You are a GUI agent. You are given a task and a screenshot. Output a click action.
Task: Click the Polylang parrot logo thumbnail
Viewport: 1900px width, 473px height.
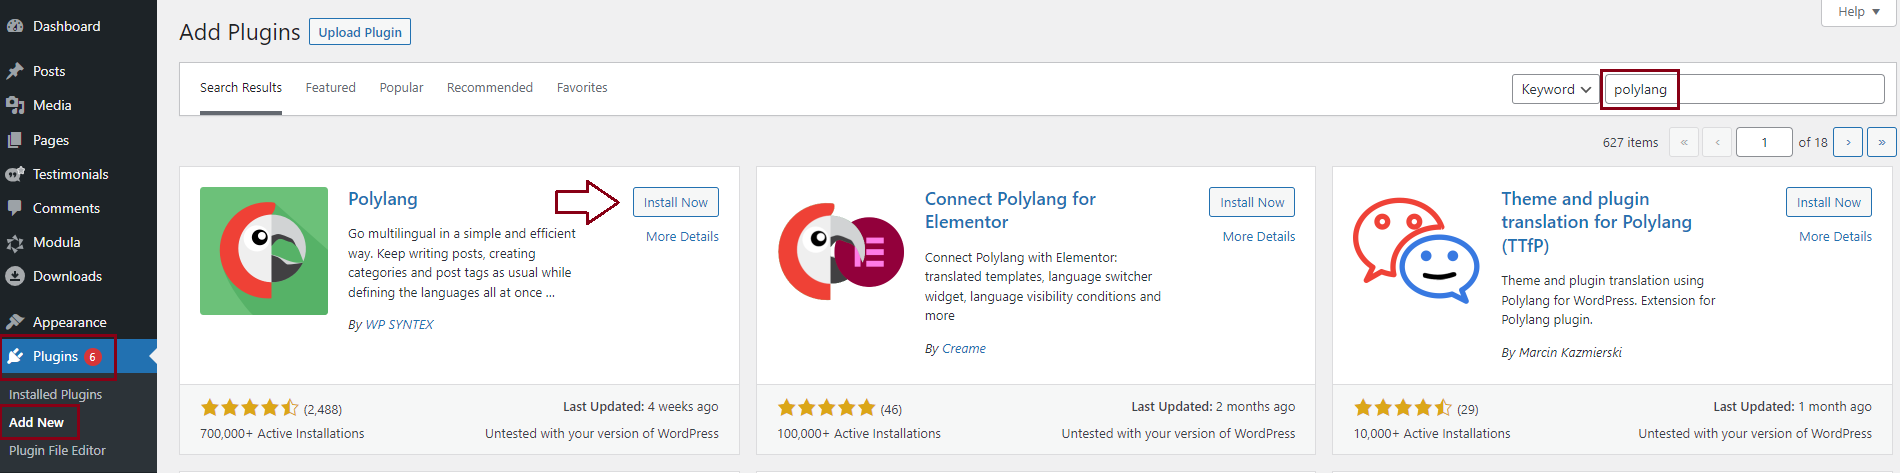(x=264, y=251)
